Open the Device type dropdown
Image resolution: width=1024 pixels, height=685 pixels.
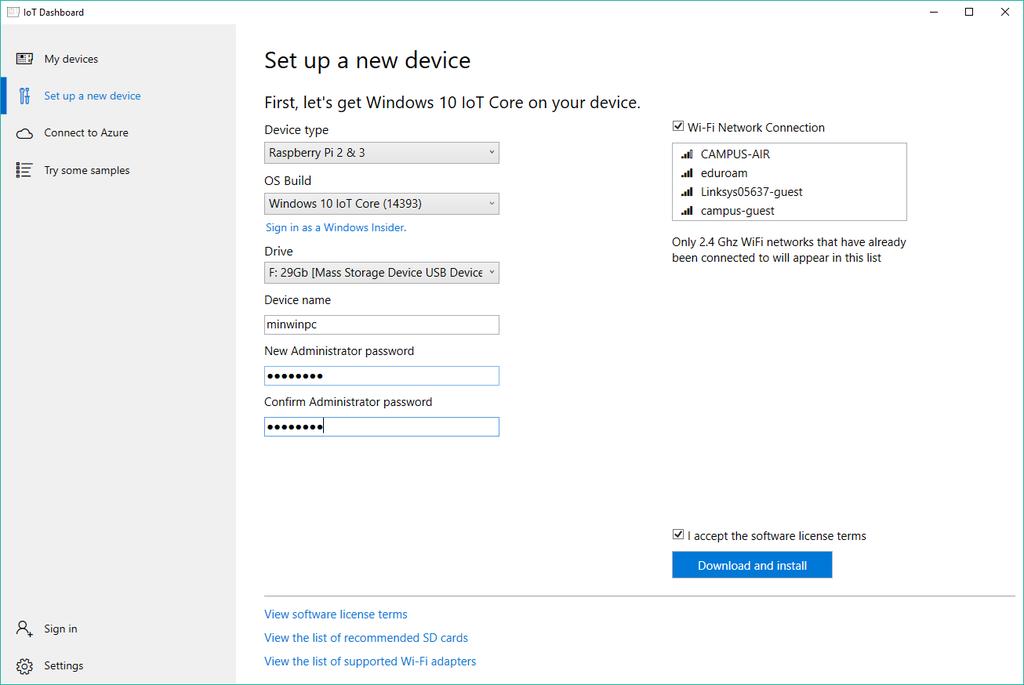[381, 153]
